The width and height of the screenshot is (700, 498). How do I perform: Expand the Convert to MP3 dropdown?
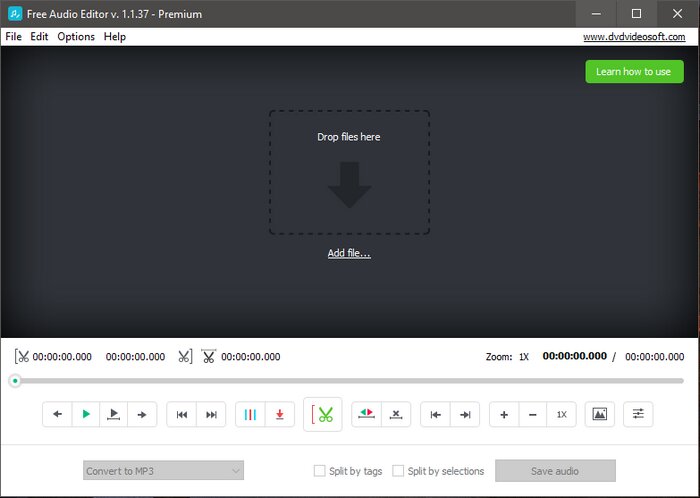pos(163,471)
